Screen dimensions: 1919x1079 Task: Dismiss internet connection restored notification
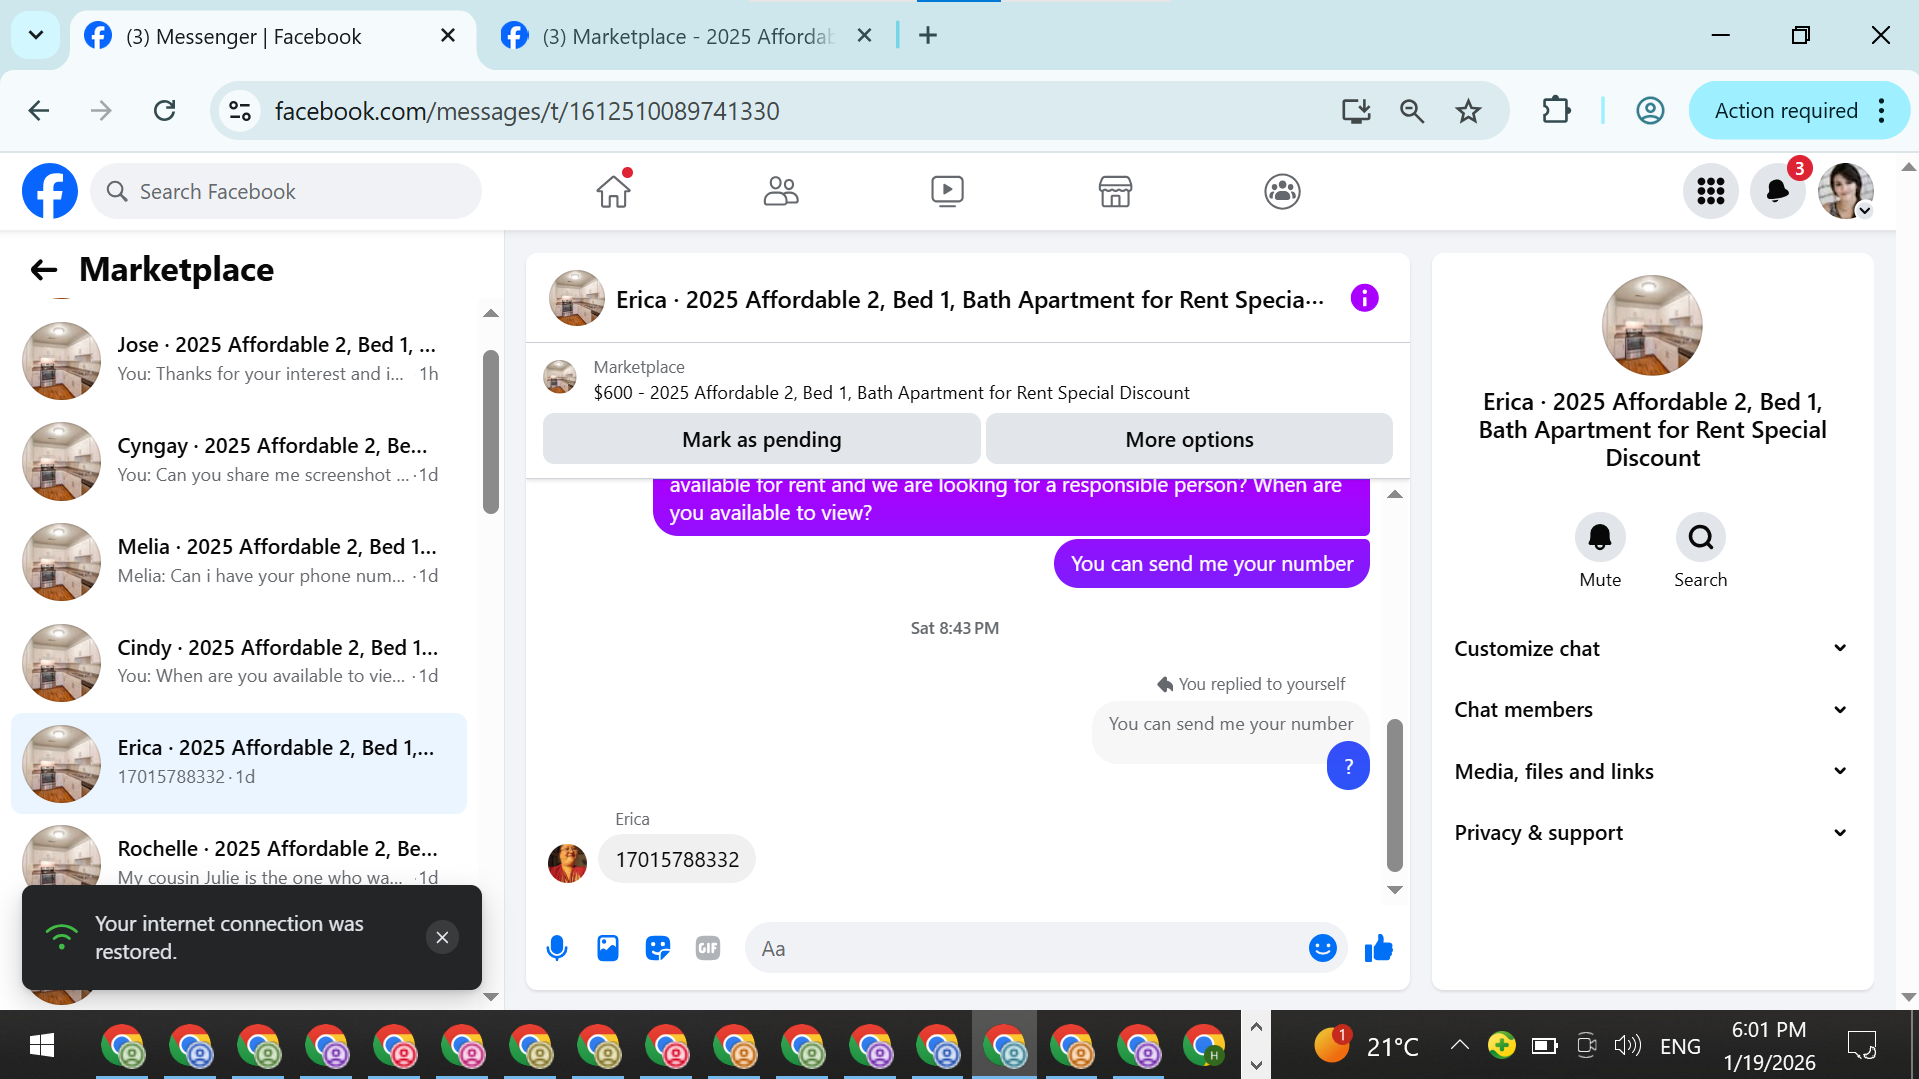442,938
